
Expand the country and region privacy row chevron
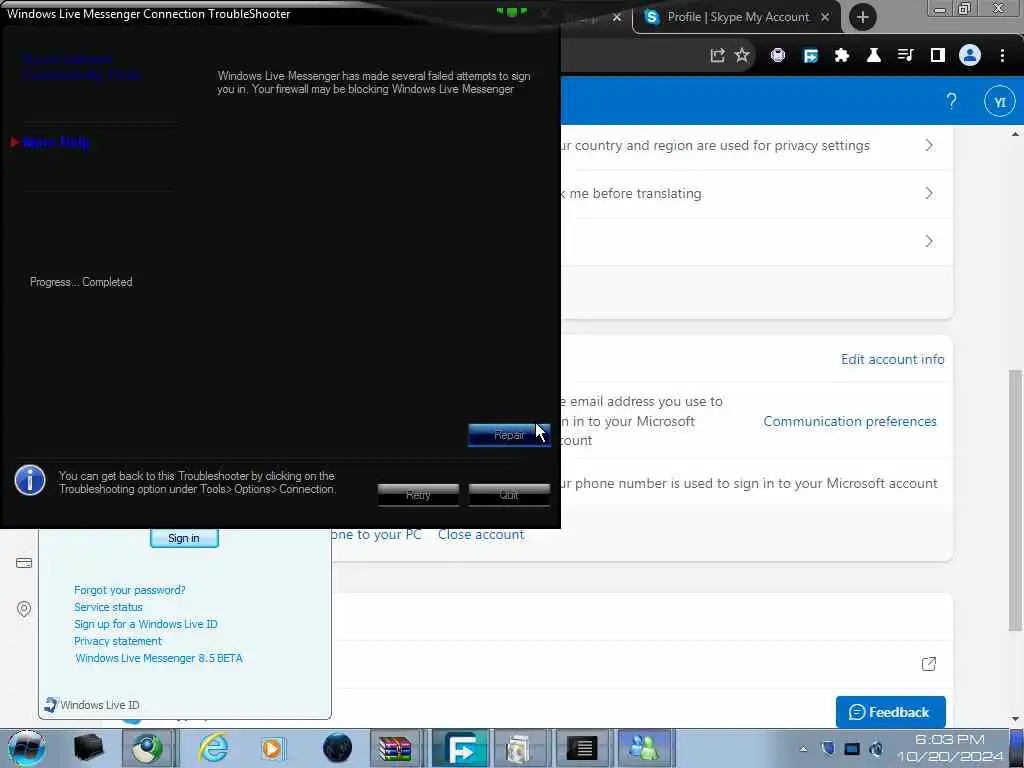coord(929,146)
